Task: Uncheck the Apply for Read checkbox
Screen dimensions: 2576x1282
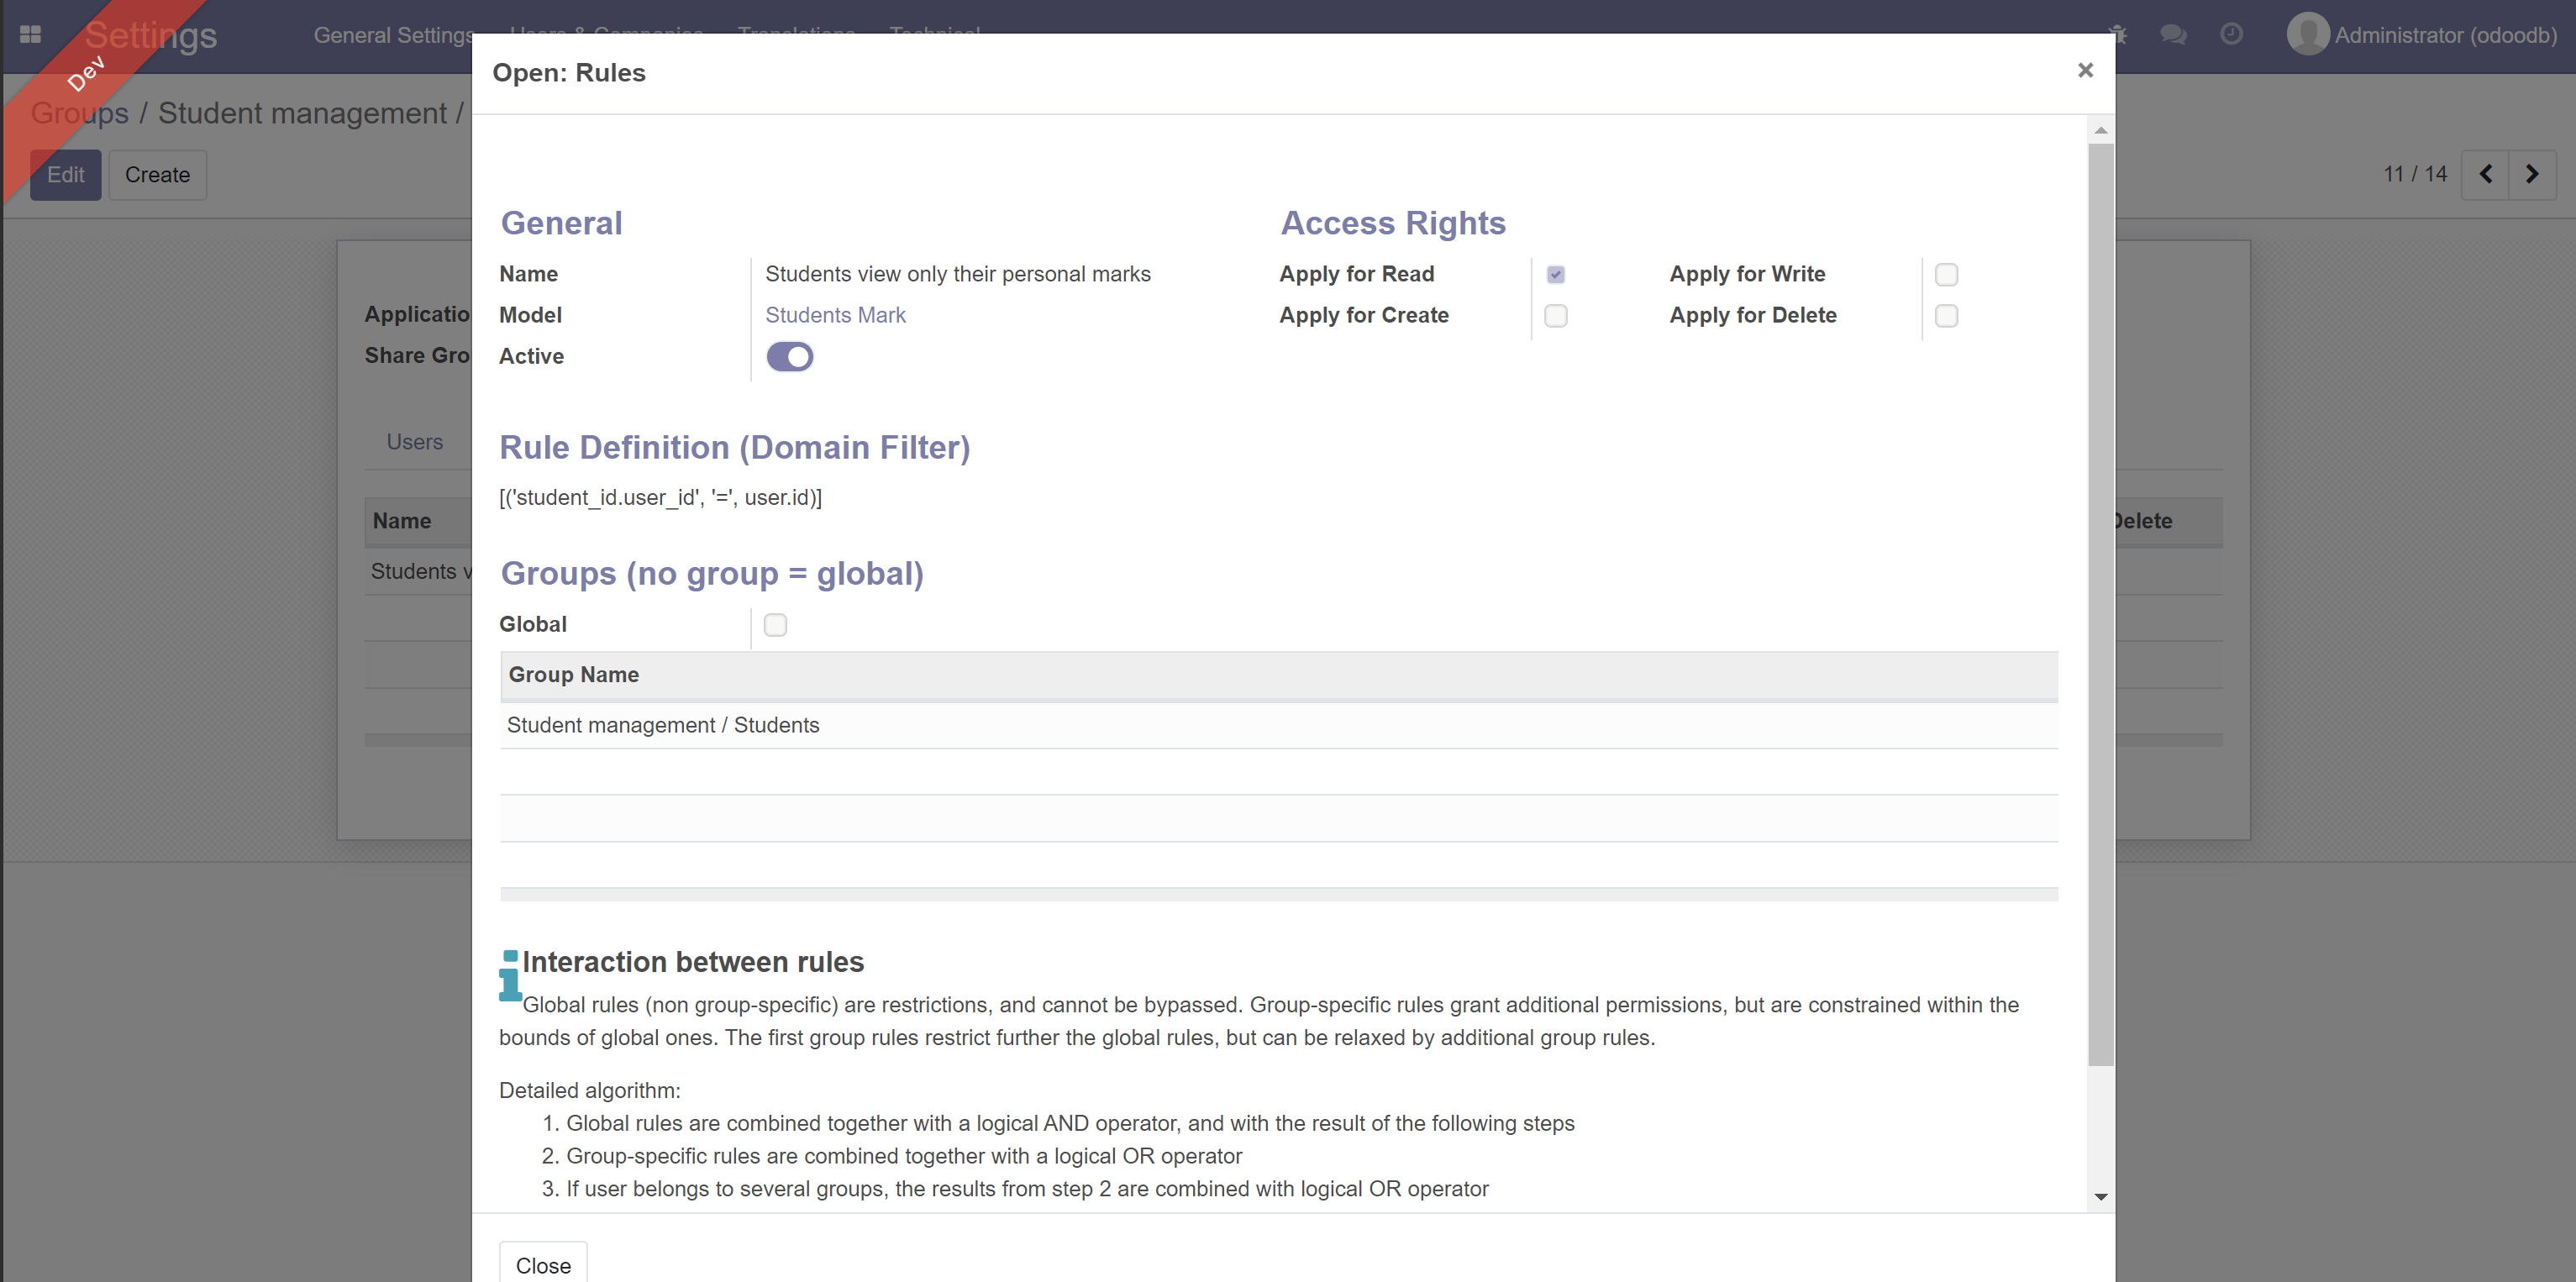Action: click(x=1555, y=273)
